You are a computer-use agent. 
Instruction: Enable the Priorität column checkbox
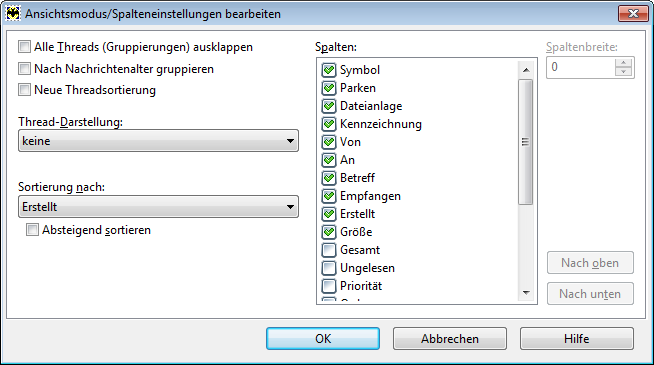(x=329, y=286)
